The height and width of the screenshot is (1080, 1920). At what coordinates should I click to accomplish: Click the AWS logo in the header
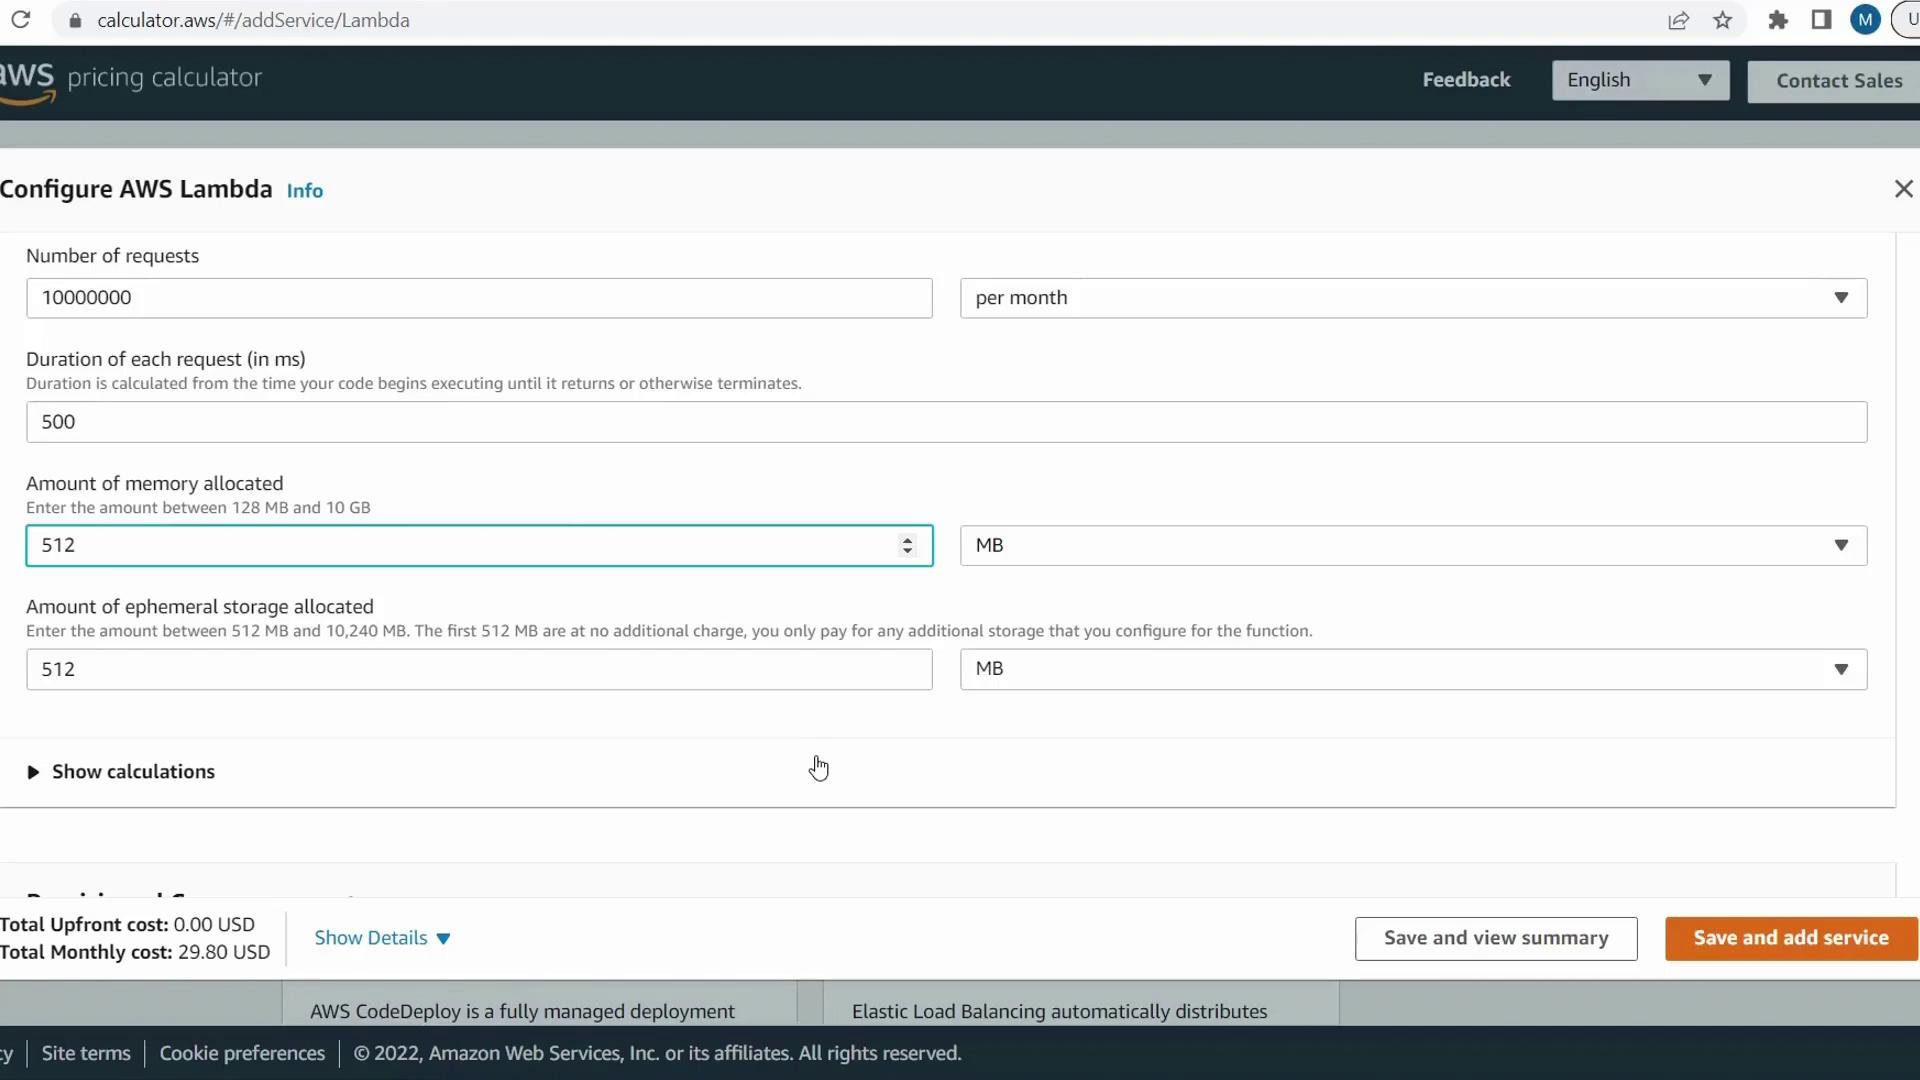[x=27, y=80]
